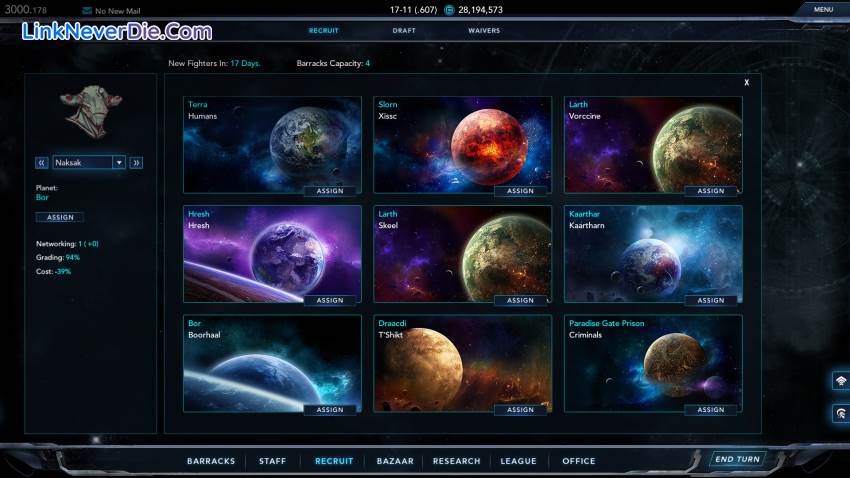This screenshot has width=850, height=478.
Task: Close the planet selection panel
Action: 746,83
